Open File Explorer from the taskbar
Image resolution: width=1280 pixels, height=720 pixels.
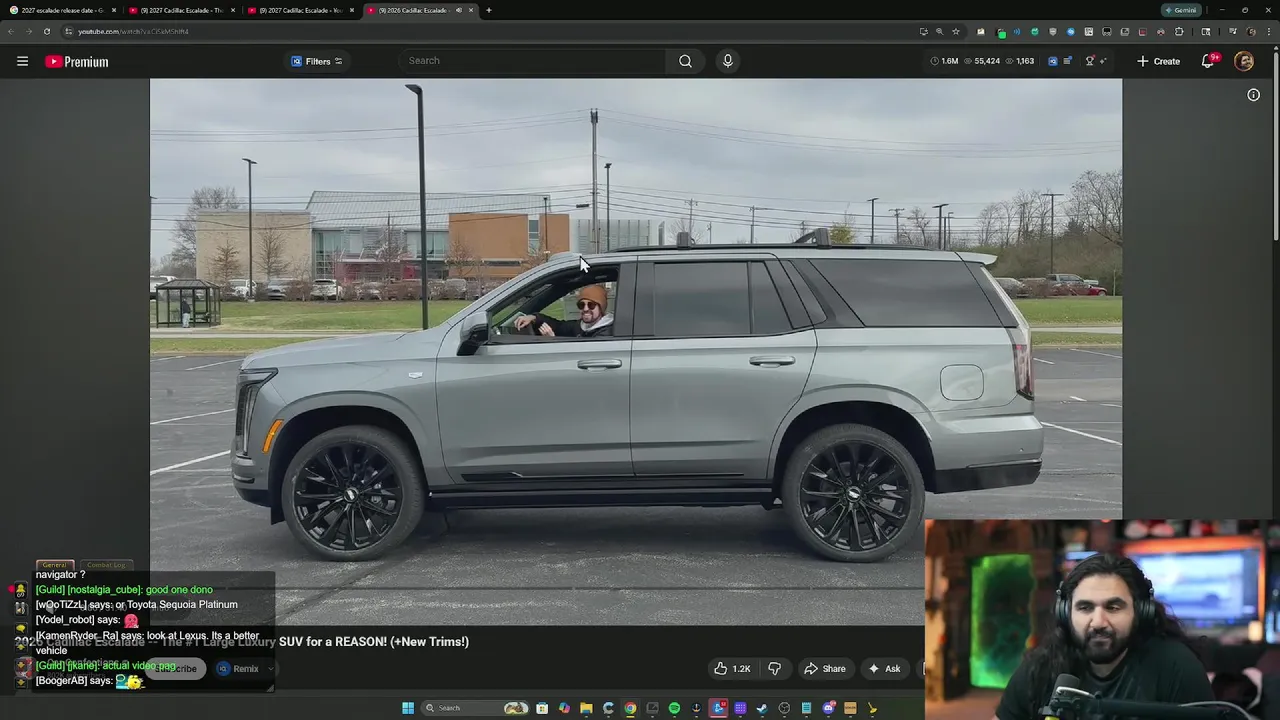(586, 708)
